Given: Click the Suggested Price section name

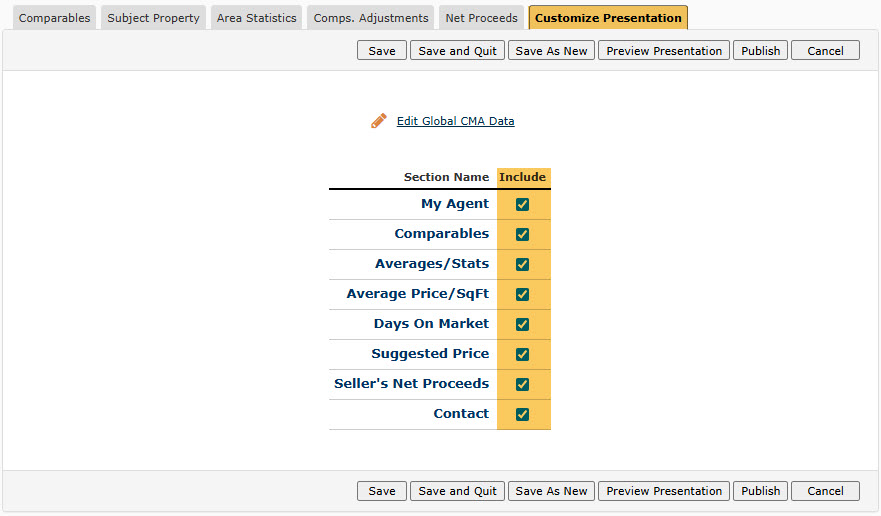Looking at the screenshot, I should point(430,354).
